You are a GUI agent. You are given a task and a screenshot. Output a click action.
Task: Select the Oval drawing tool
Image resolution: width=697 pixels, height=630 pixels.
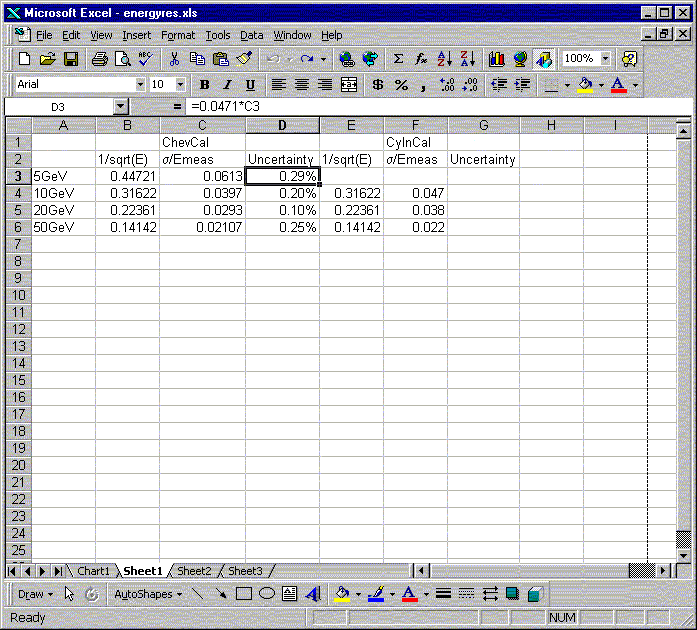tap(267, 594)
